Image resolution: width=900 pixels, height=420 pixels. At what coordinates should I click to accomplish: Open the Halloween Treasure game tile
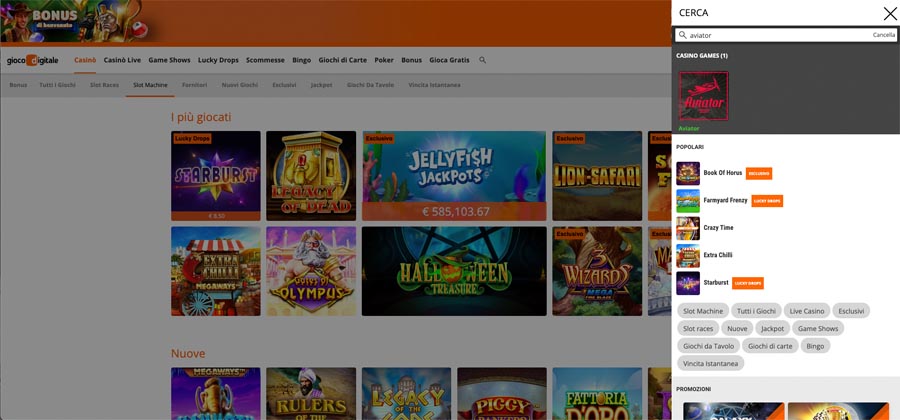pyautogui.click(x=454, y=271)
